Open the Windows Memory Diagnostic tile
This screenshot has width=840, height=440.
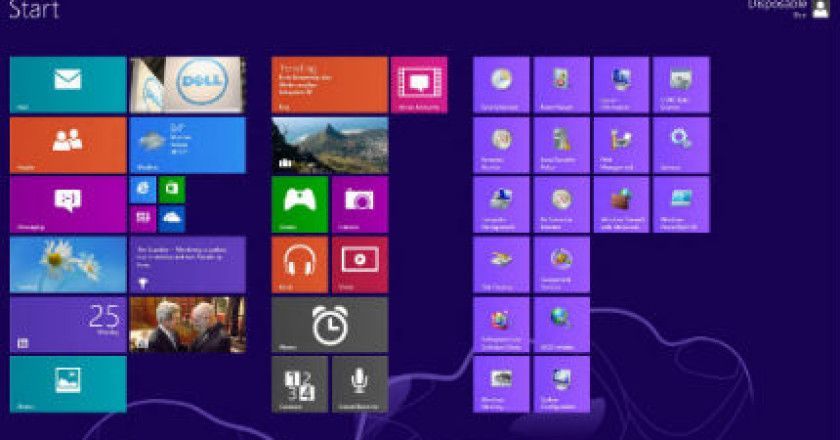501,384
